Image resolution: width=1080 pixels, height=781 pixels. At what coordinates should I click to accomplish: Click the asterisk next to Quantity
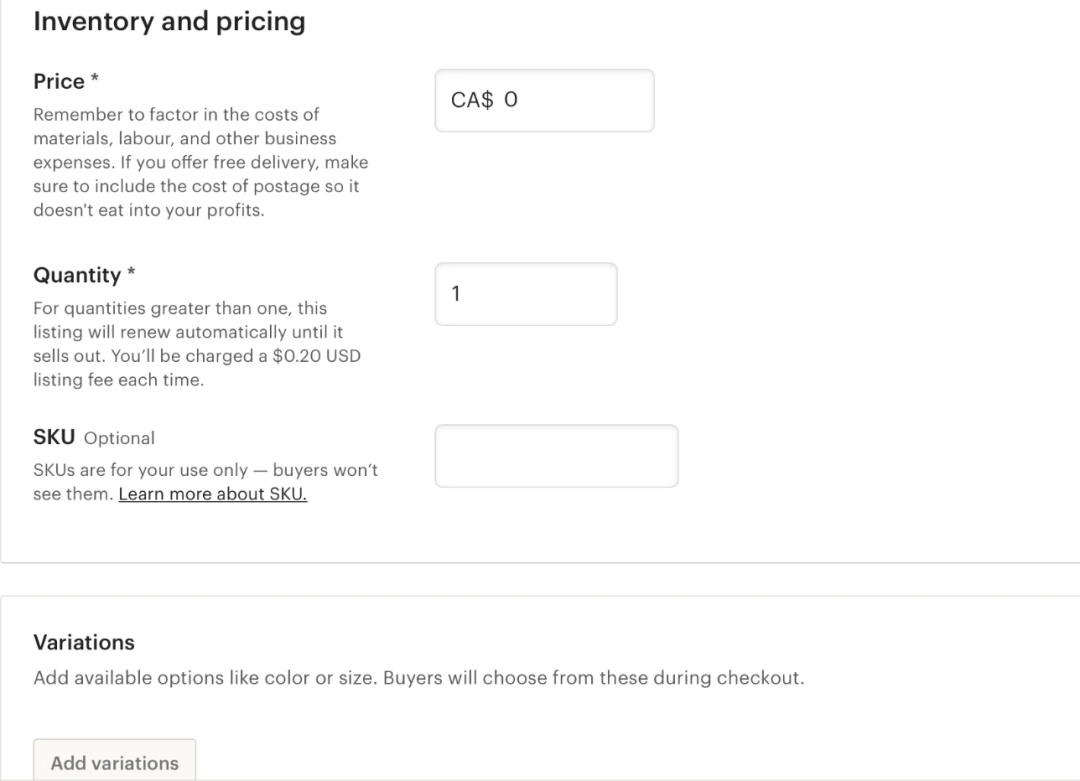pyautogui.click(x=131, y=271)
